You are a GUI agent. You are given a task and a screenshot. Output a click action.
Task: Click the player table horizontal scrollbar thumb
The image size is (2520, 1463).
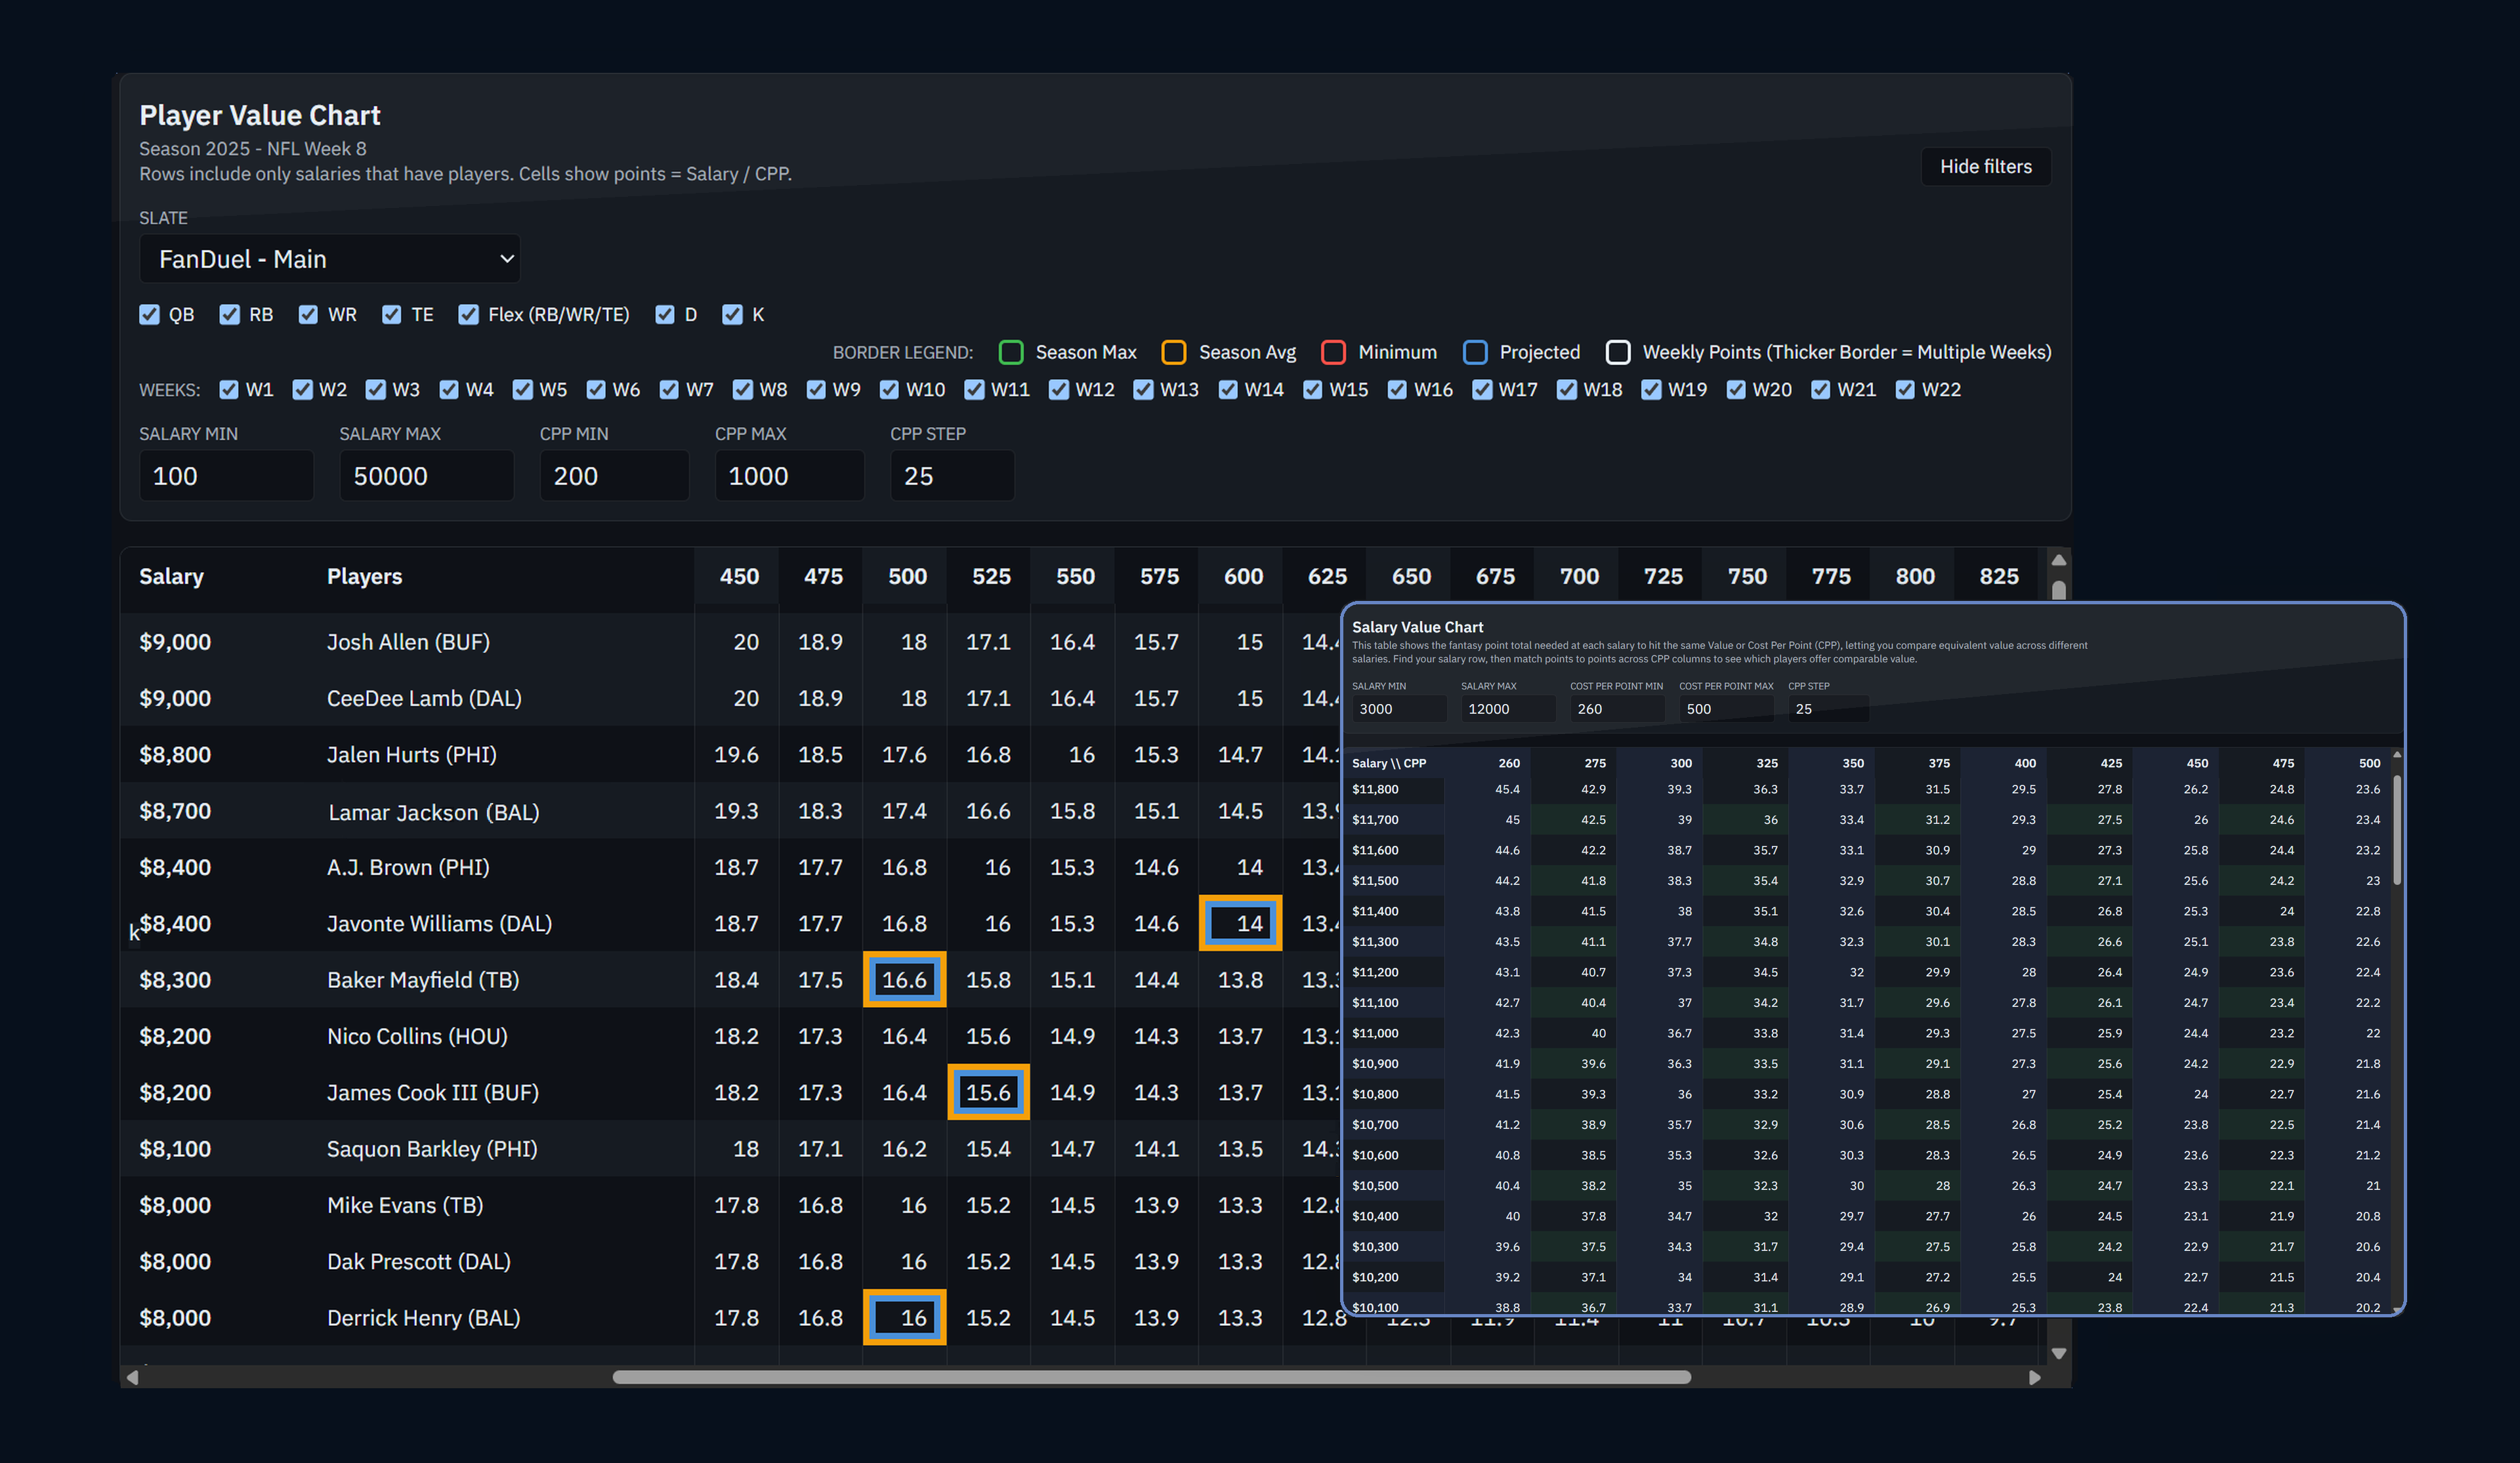(x=1151, y=1377)
